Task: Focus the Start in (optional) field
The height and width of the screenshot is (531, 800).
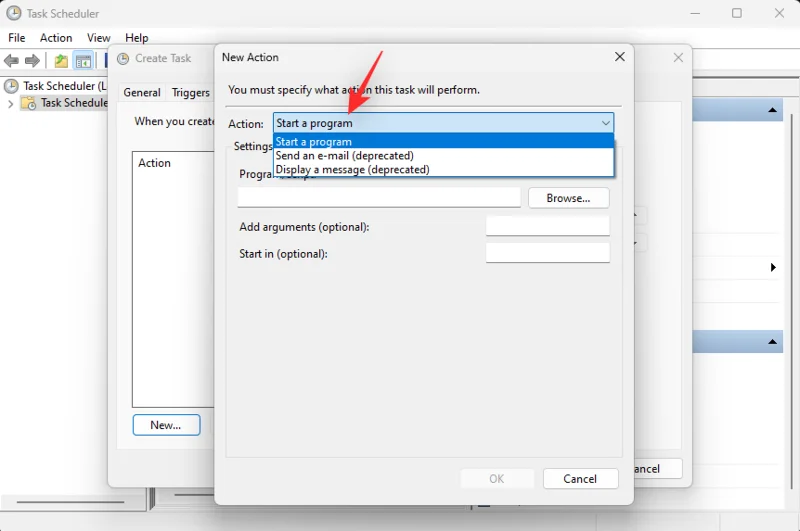Action: (547, 253)
